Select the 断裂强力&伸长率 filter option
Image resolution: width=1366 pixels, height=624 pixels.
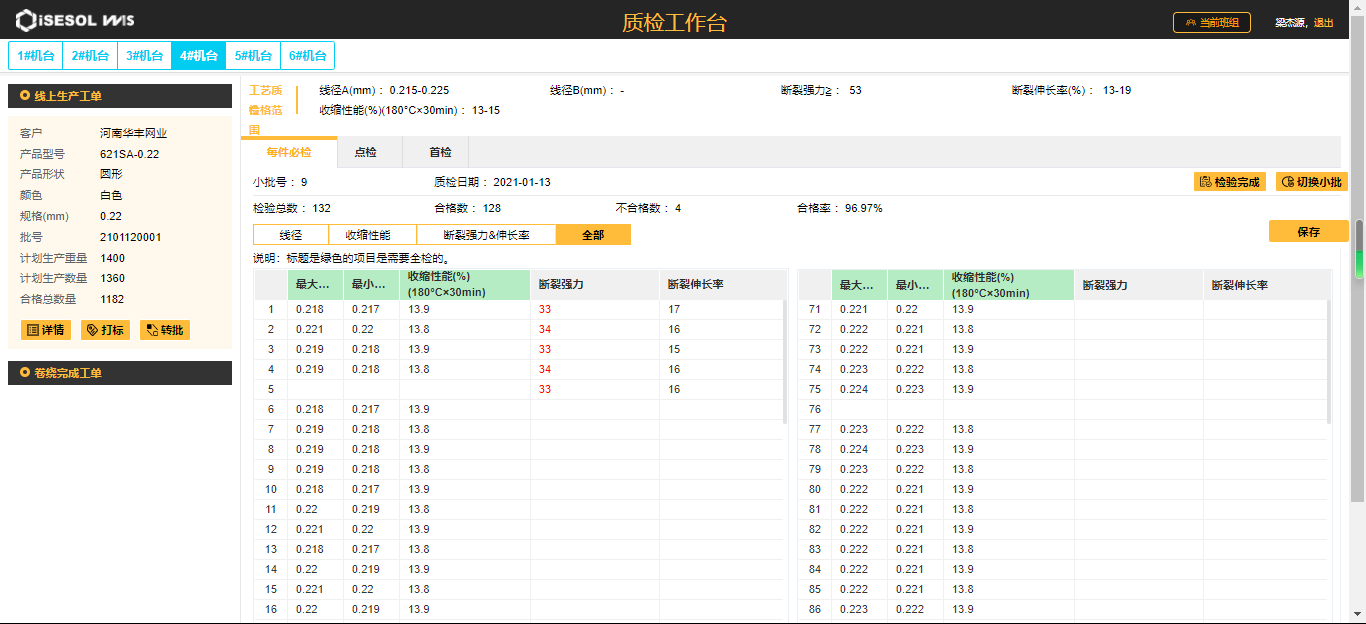(x=485, y=235)
